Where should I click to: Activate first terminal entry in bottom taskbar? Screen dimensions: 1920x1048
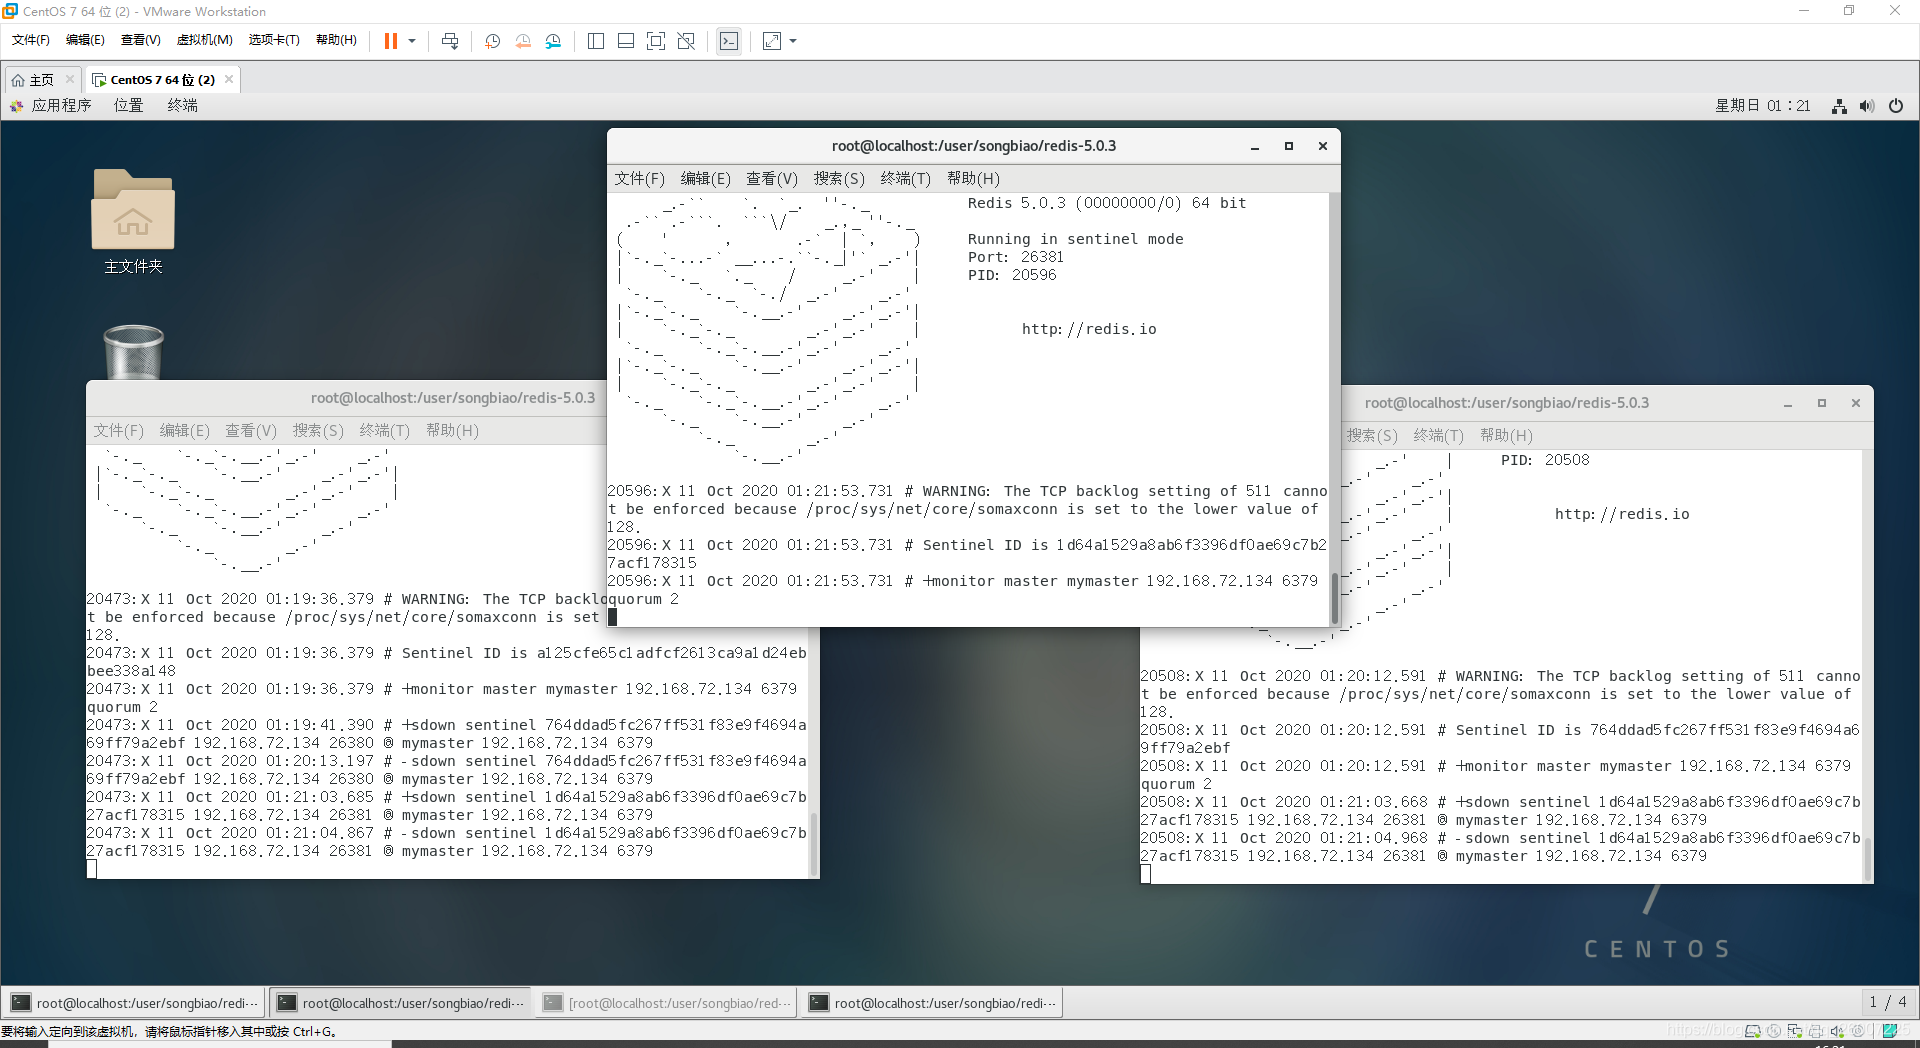[135, 1003]
